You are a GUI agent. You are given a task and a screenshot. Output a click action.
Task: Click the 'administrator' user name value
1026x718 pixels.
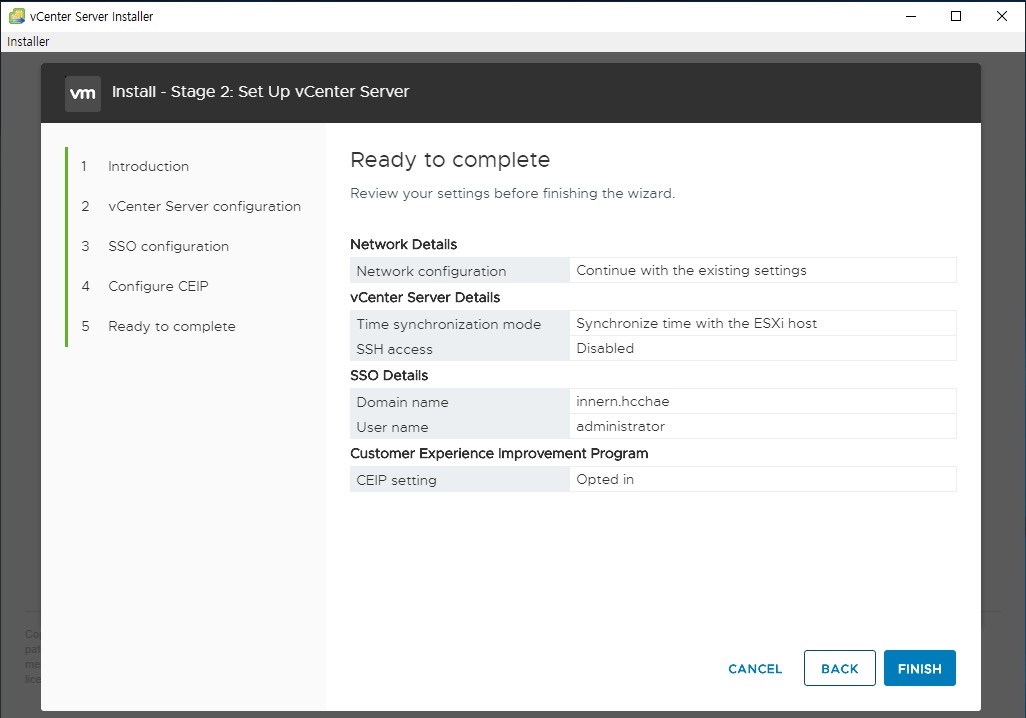point(620,426)
